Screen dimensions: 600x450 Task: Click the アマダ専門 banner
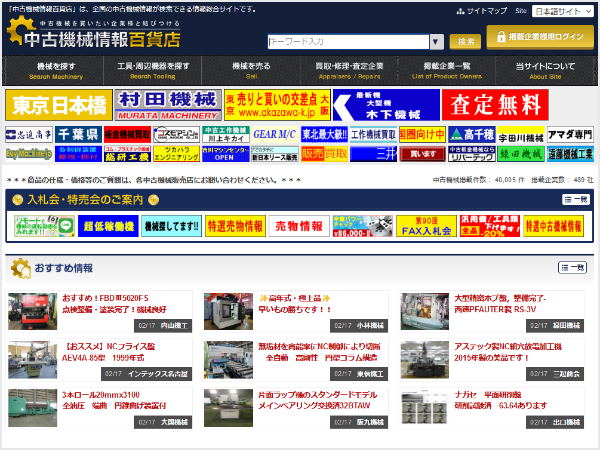pyautogui.click(x=570, y=134)
